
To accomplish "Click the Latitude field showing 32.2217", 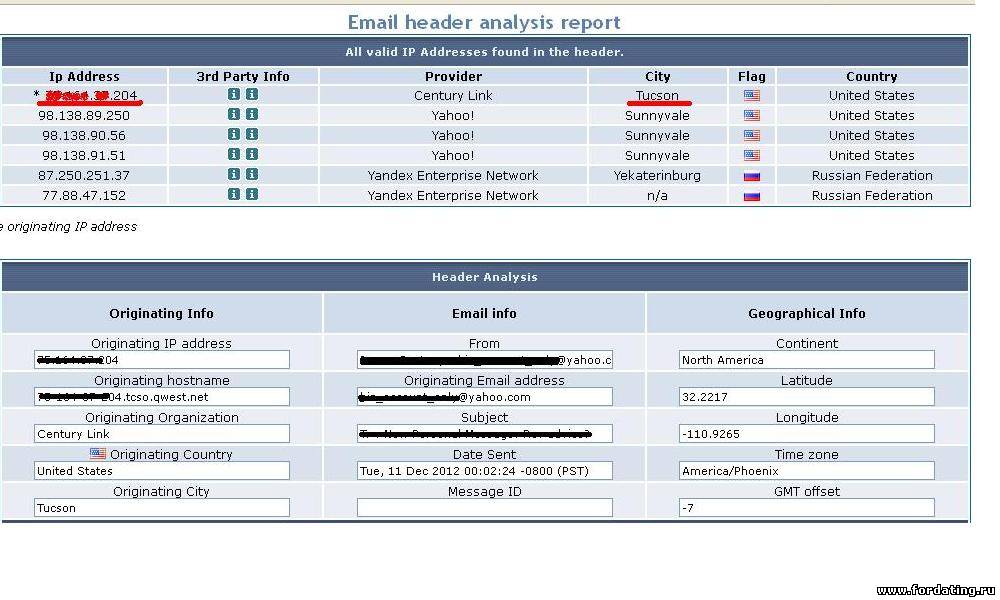I will point(806,397).
